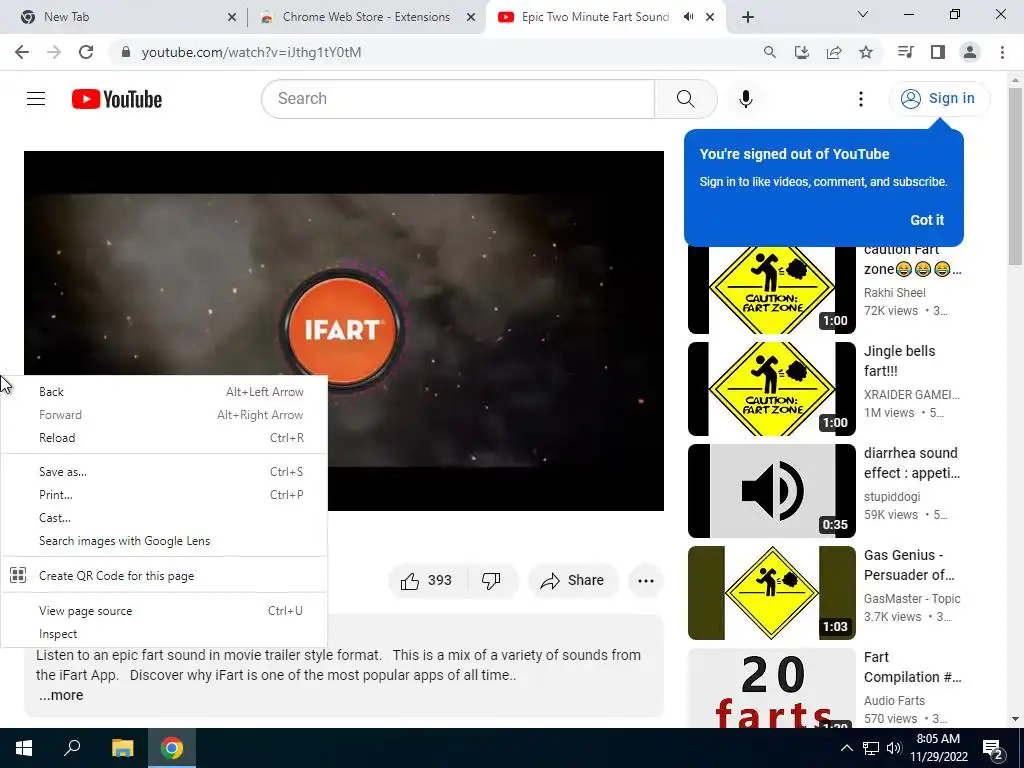1024x768 pixels.
Task: Open Windows Start menu
Action: pos(24,748)
